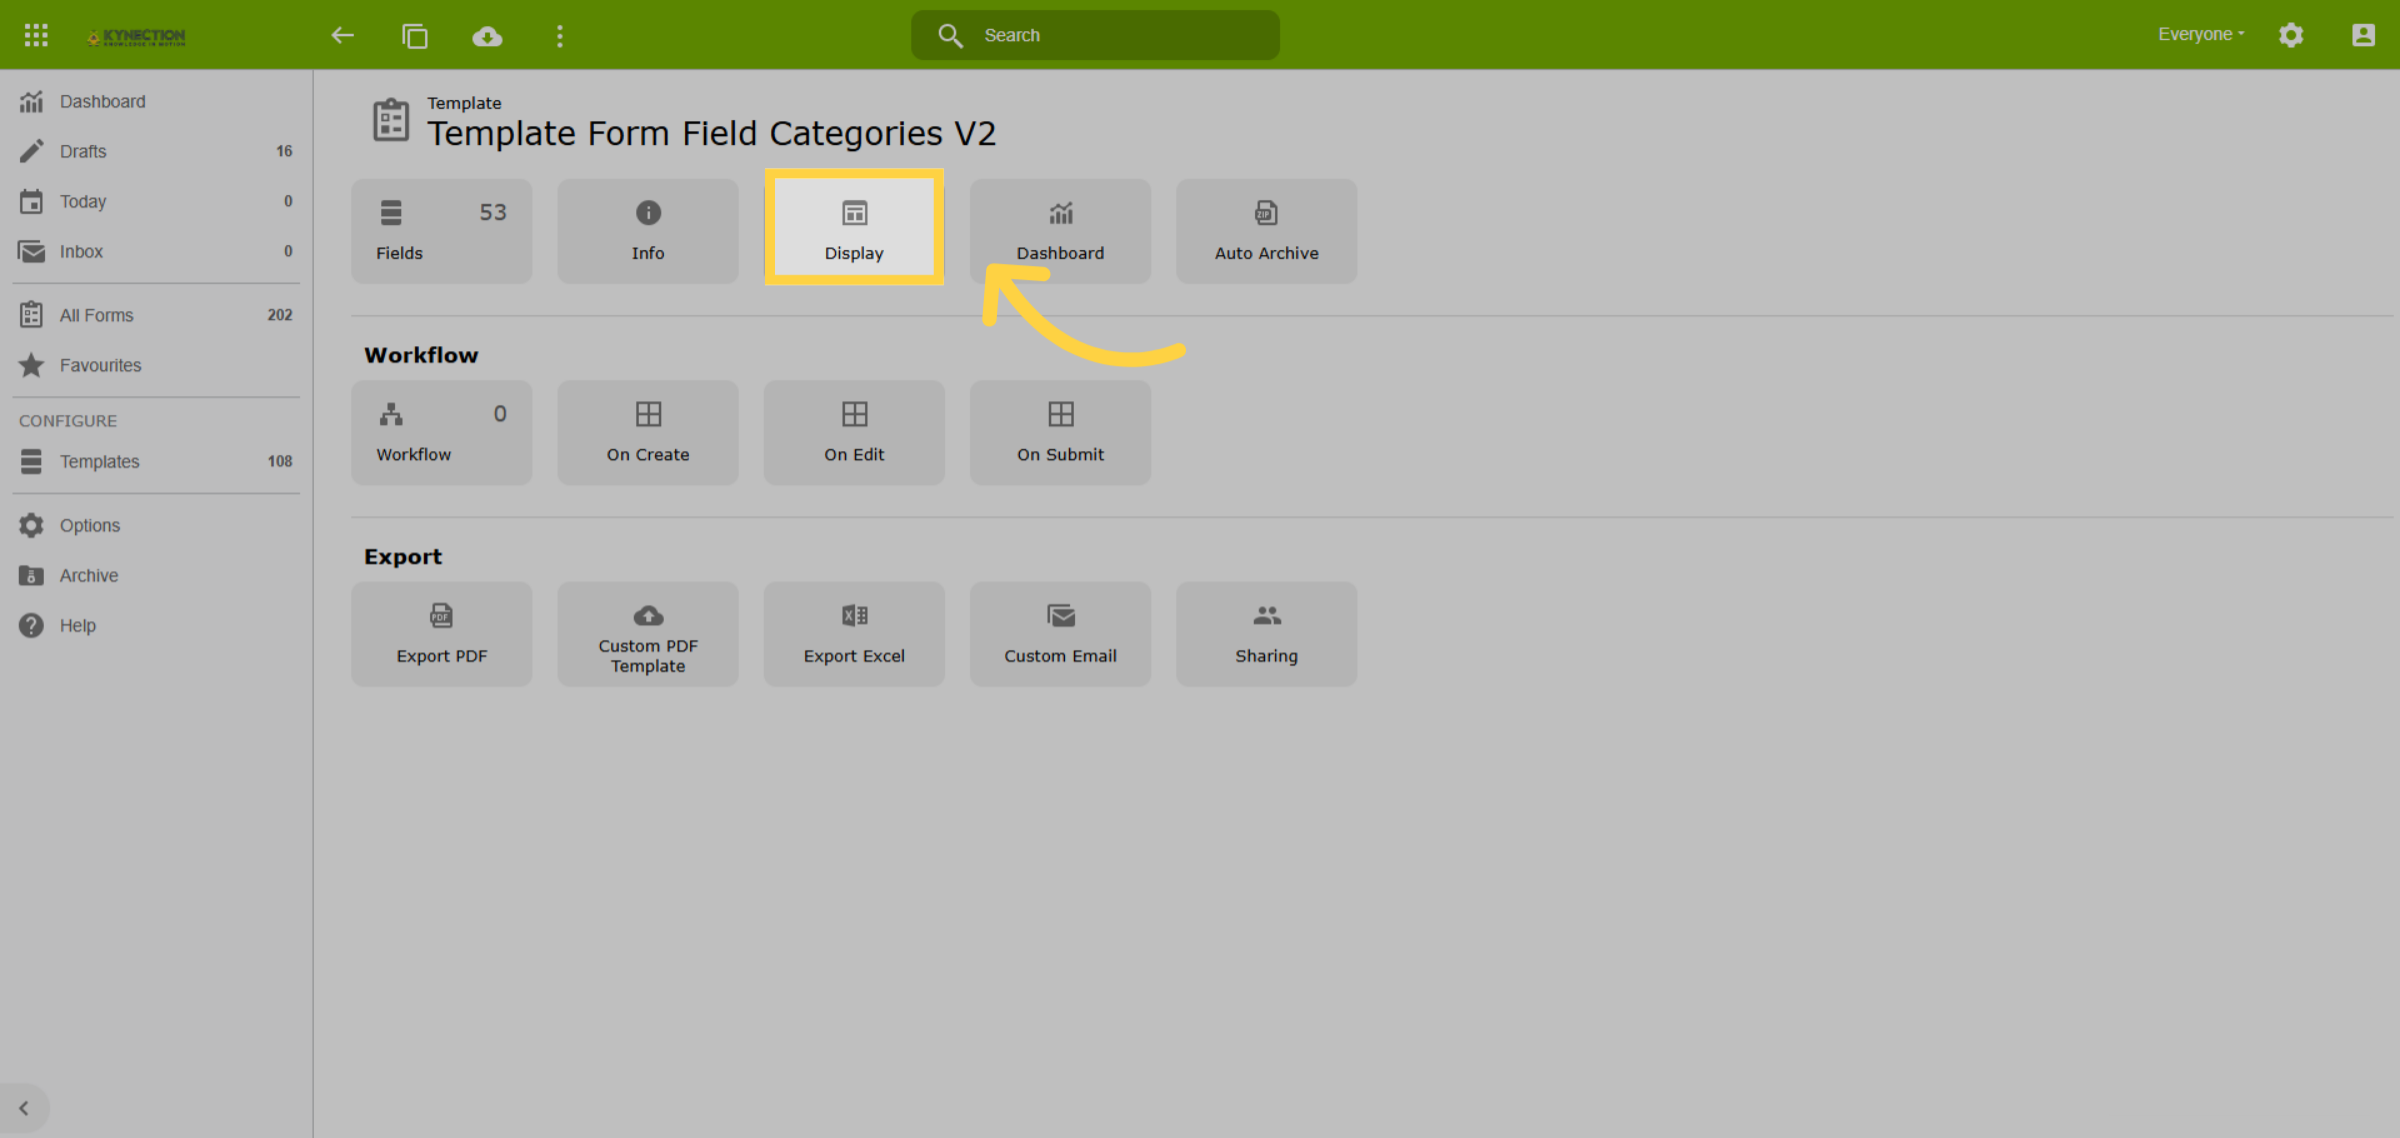Select Today in the sidebar

tap(156, 201)
